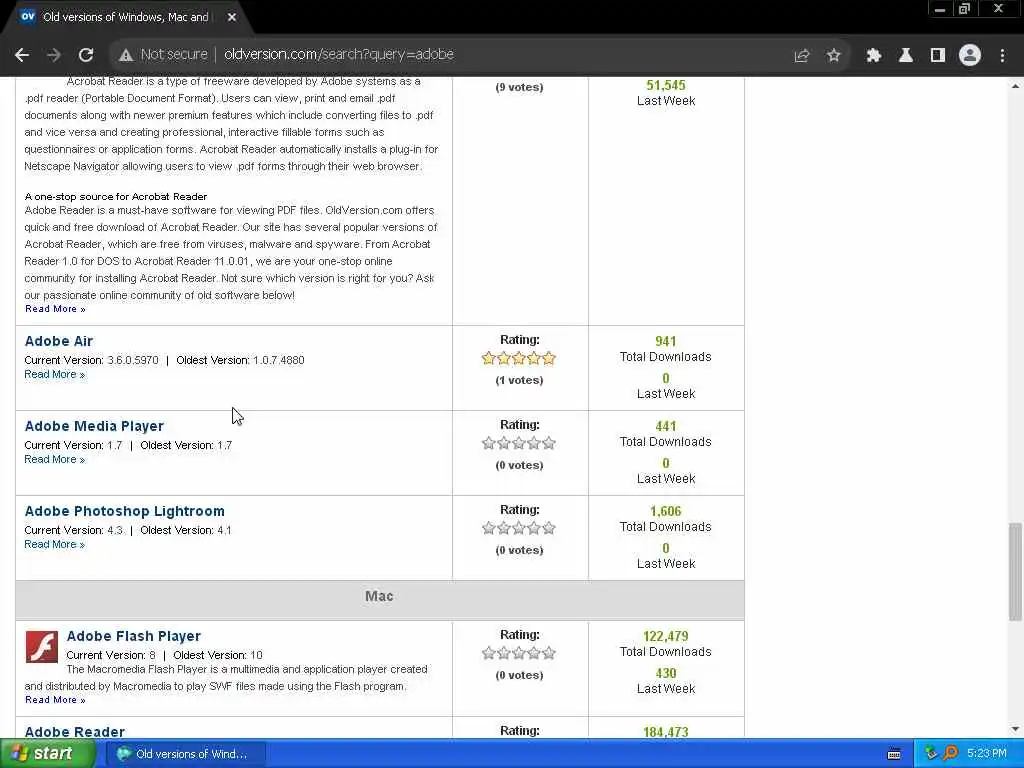Click the Adobe Flash Player star rating
This screenshot has width=1024, height=768.
pos(519,652)
